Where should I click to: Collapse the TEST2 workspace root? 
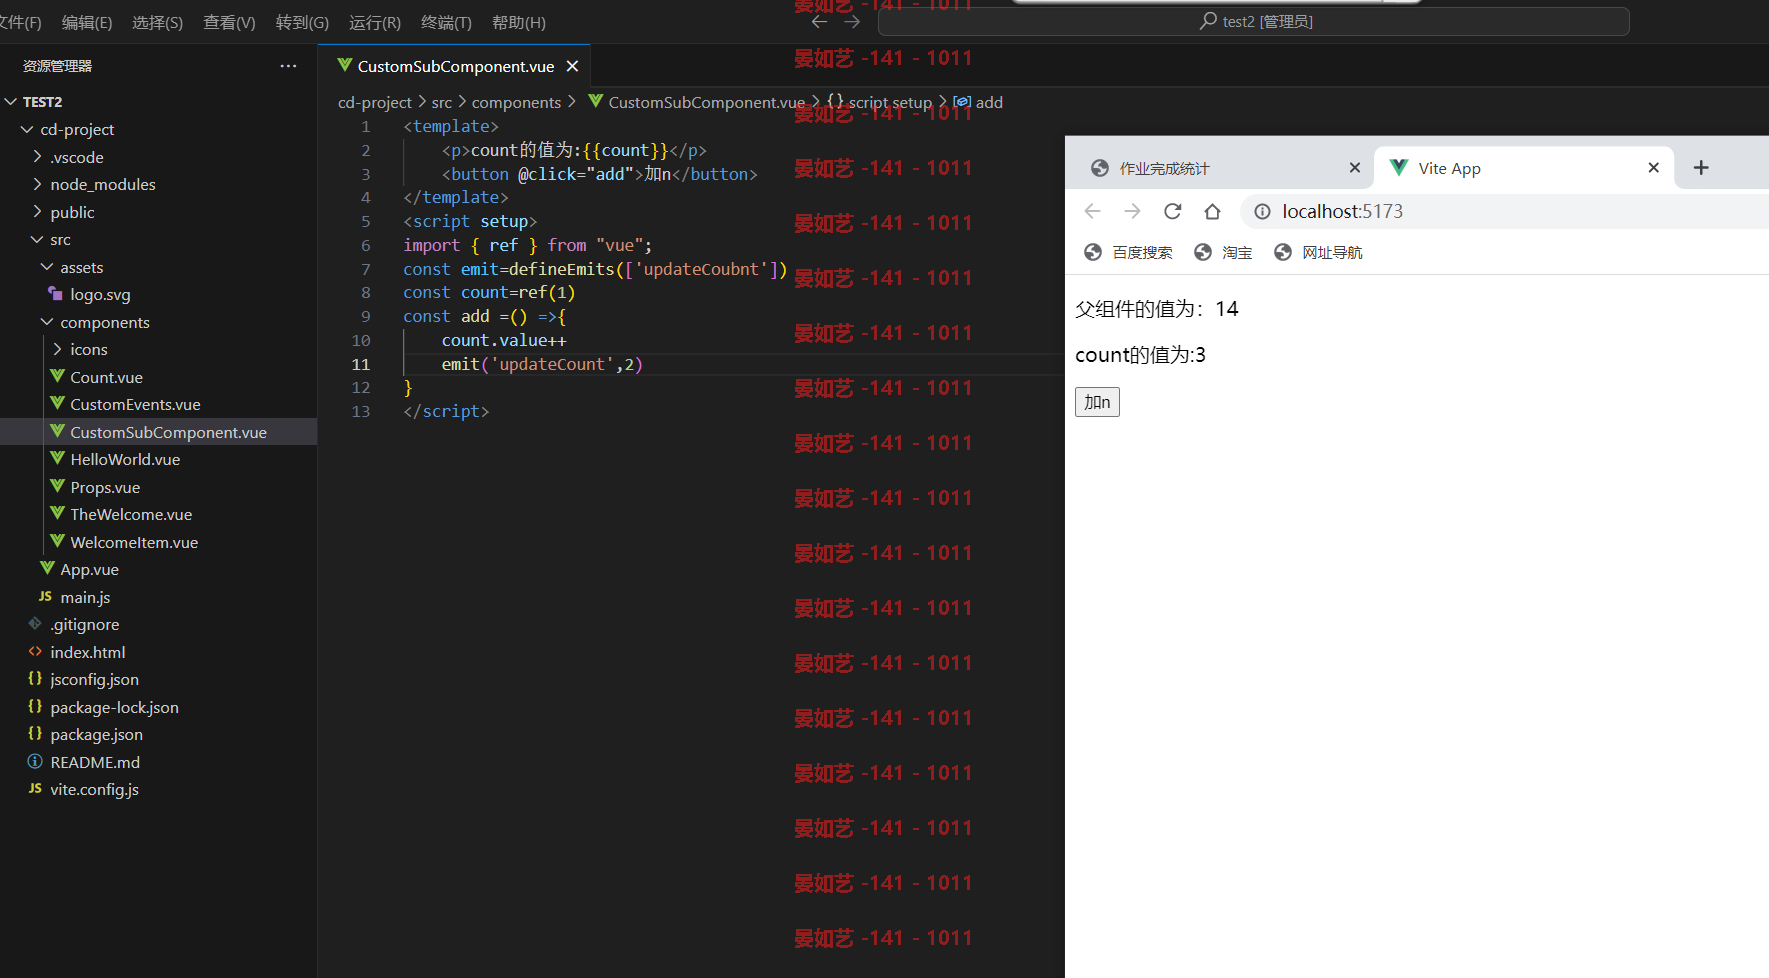[158, 102]
